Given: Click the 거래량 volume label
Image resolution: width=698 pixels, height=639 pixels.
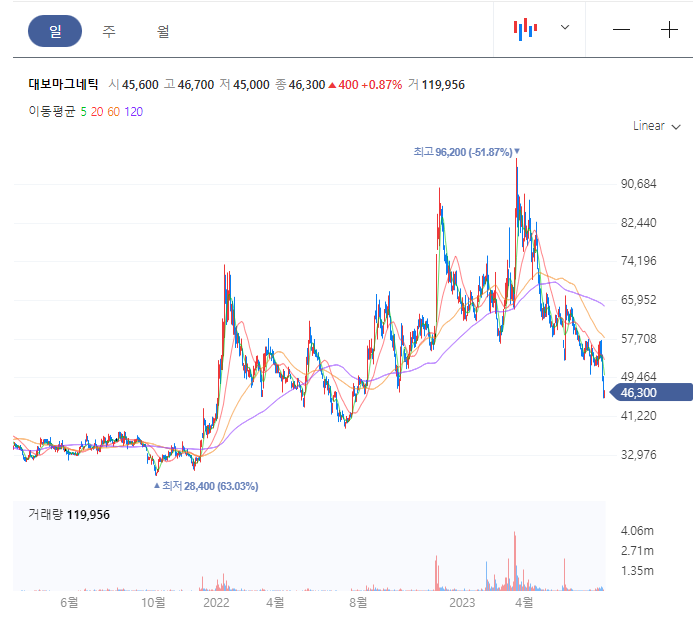Looking at the screenshot, I should click(45, 514).
